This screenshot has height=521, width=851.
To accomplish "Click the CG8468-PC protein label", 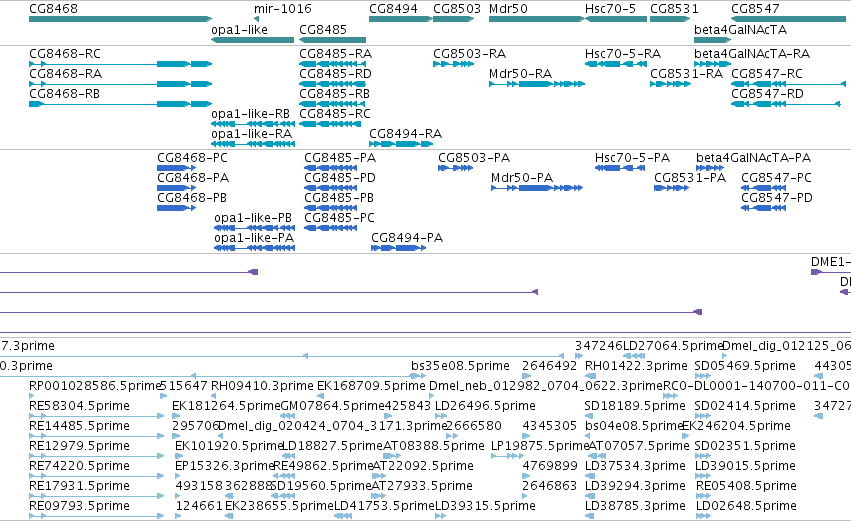I will [192, 158].
